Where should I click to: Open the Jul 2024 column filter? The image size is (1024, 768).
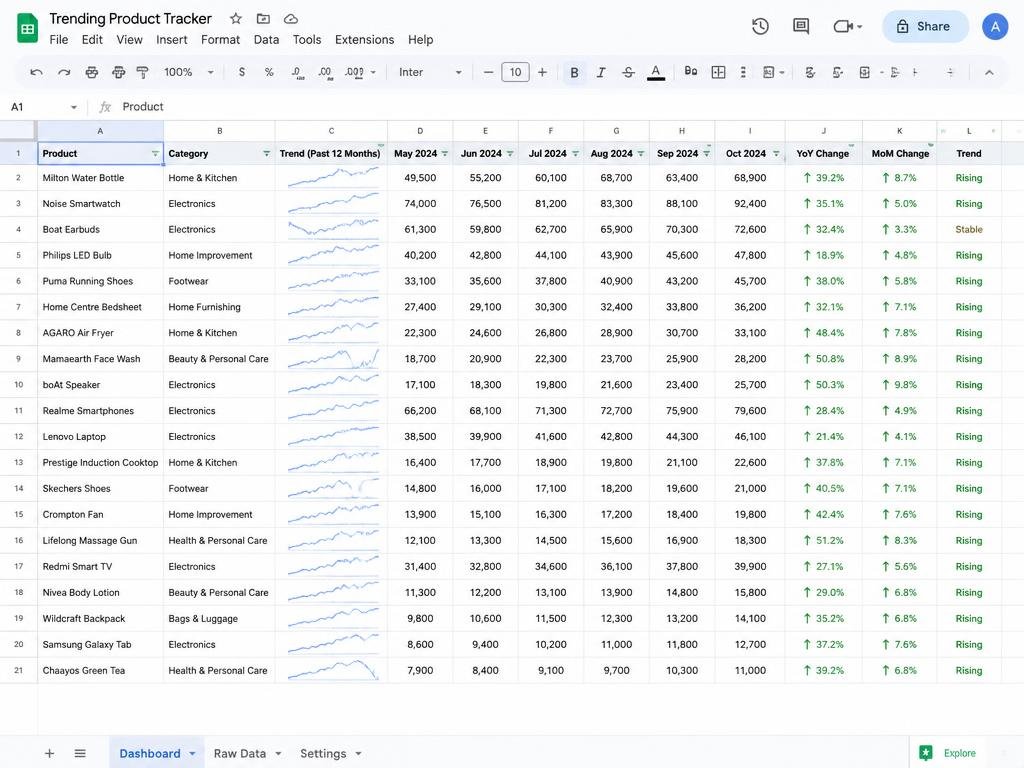[x=575, y=153]
